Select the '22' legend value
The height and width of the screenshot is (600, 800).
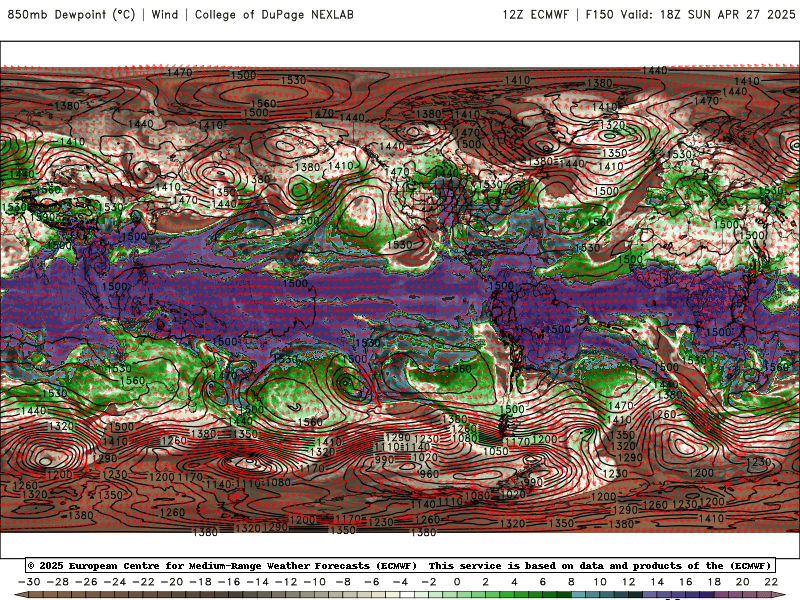(771, 582)
